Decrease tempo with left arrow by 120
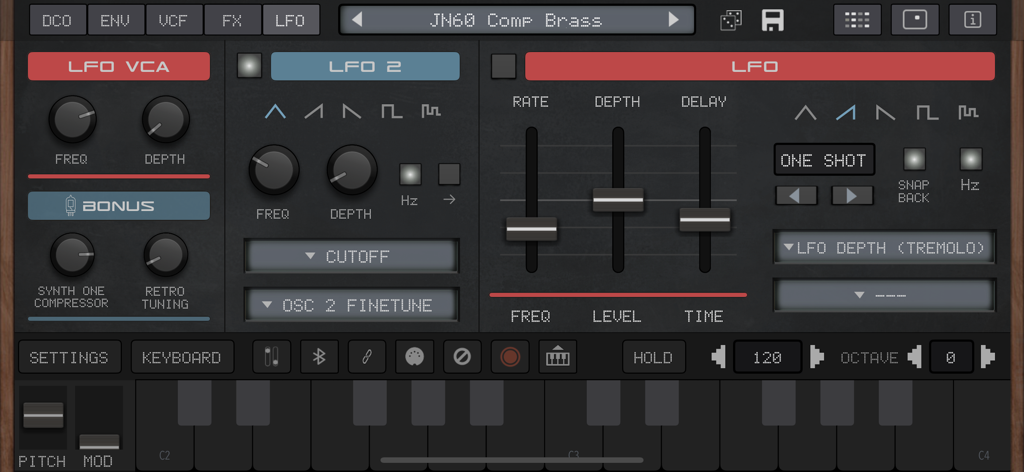The image size is (1024, 472). 718,357
